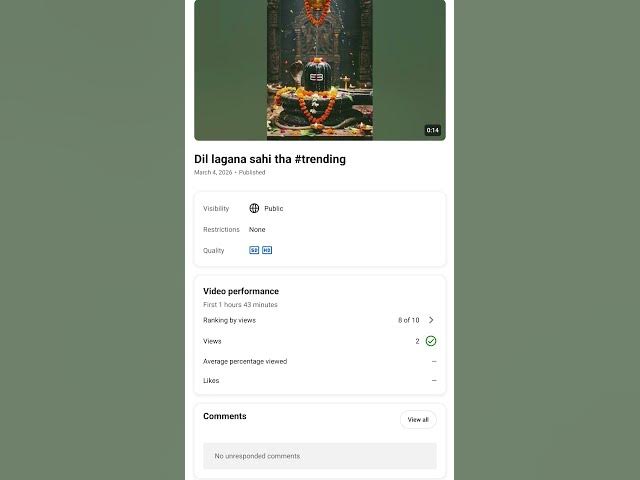
Task: Click the globe visibility icon
Action: pyautogui.click(x=254, y=208)
